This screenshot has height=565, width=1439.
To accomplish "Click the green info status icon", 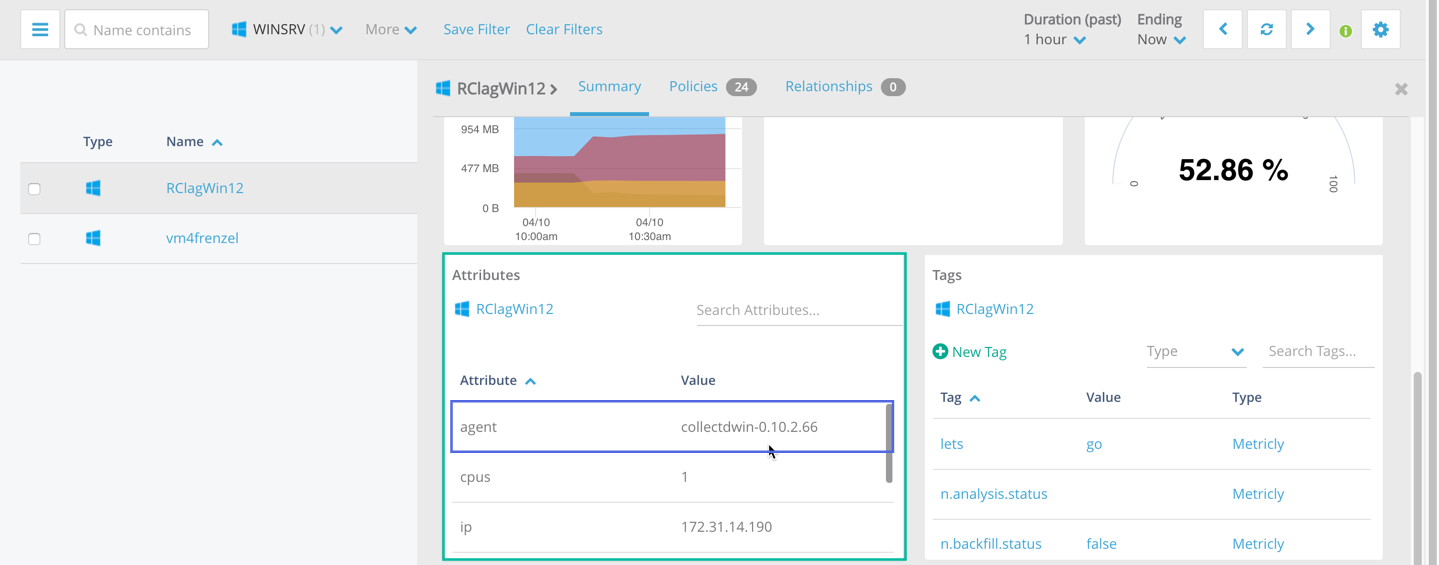I will coord(1346,31).
